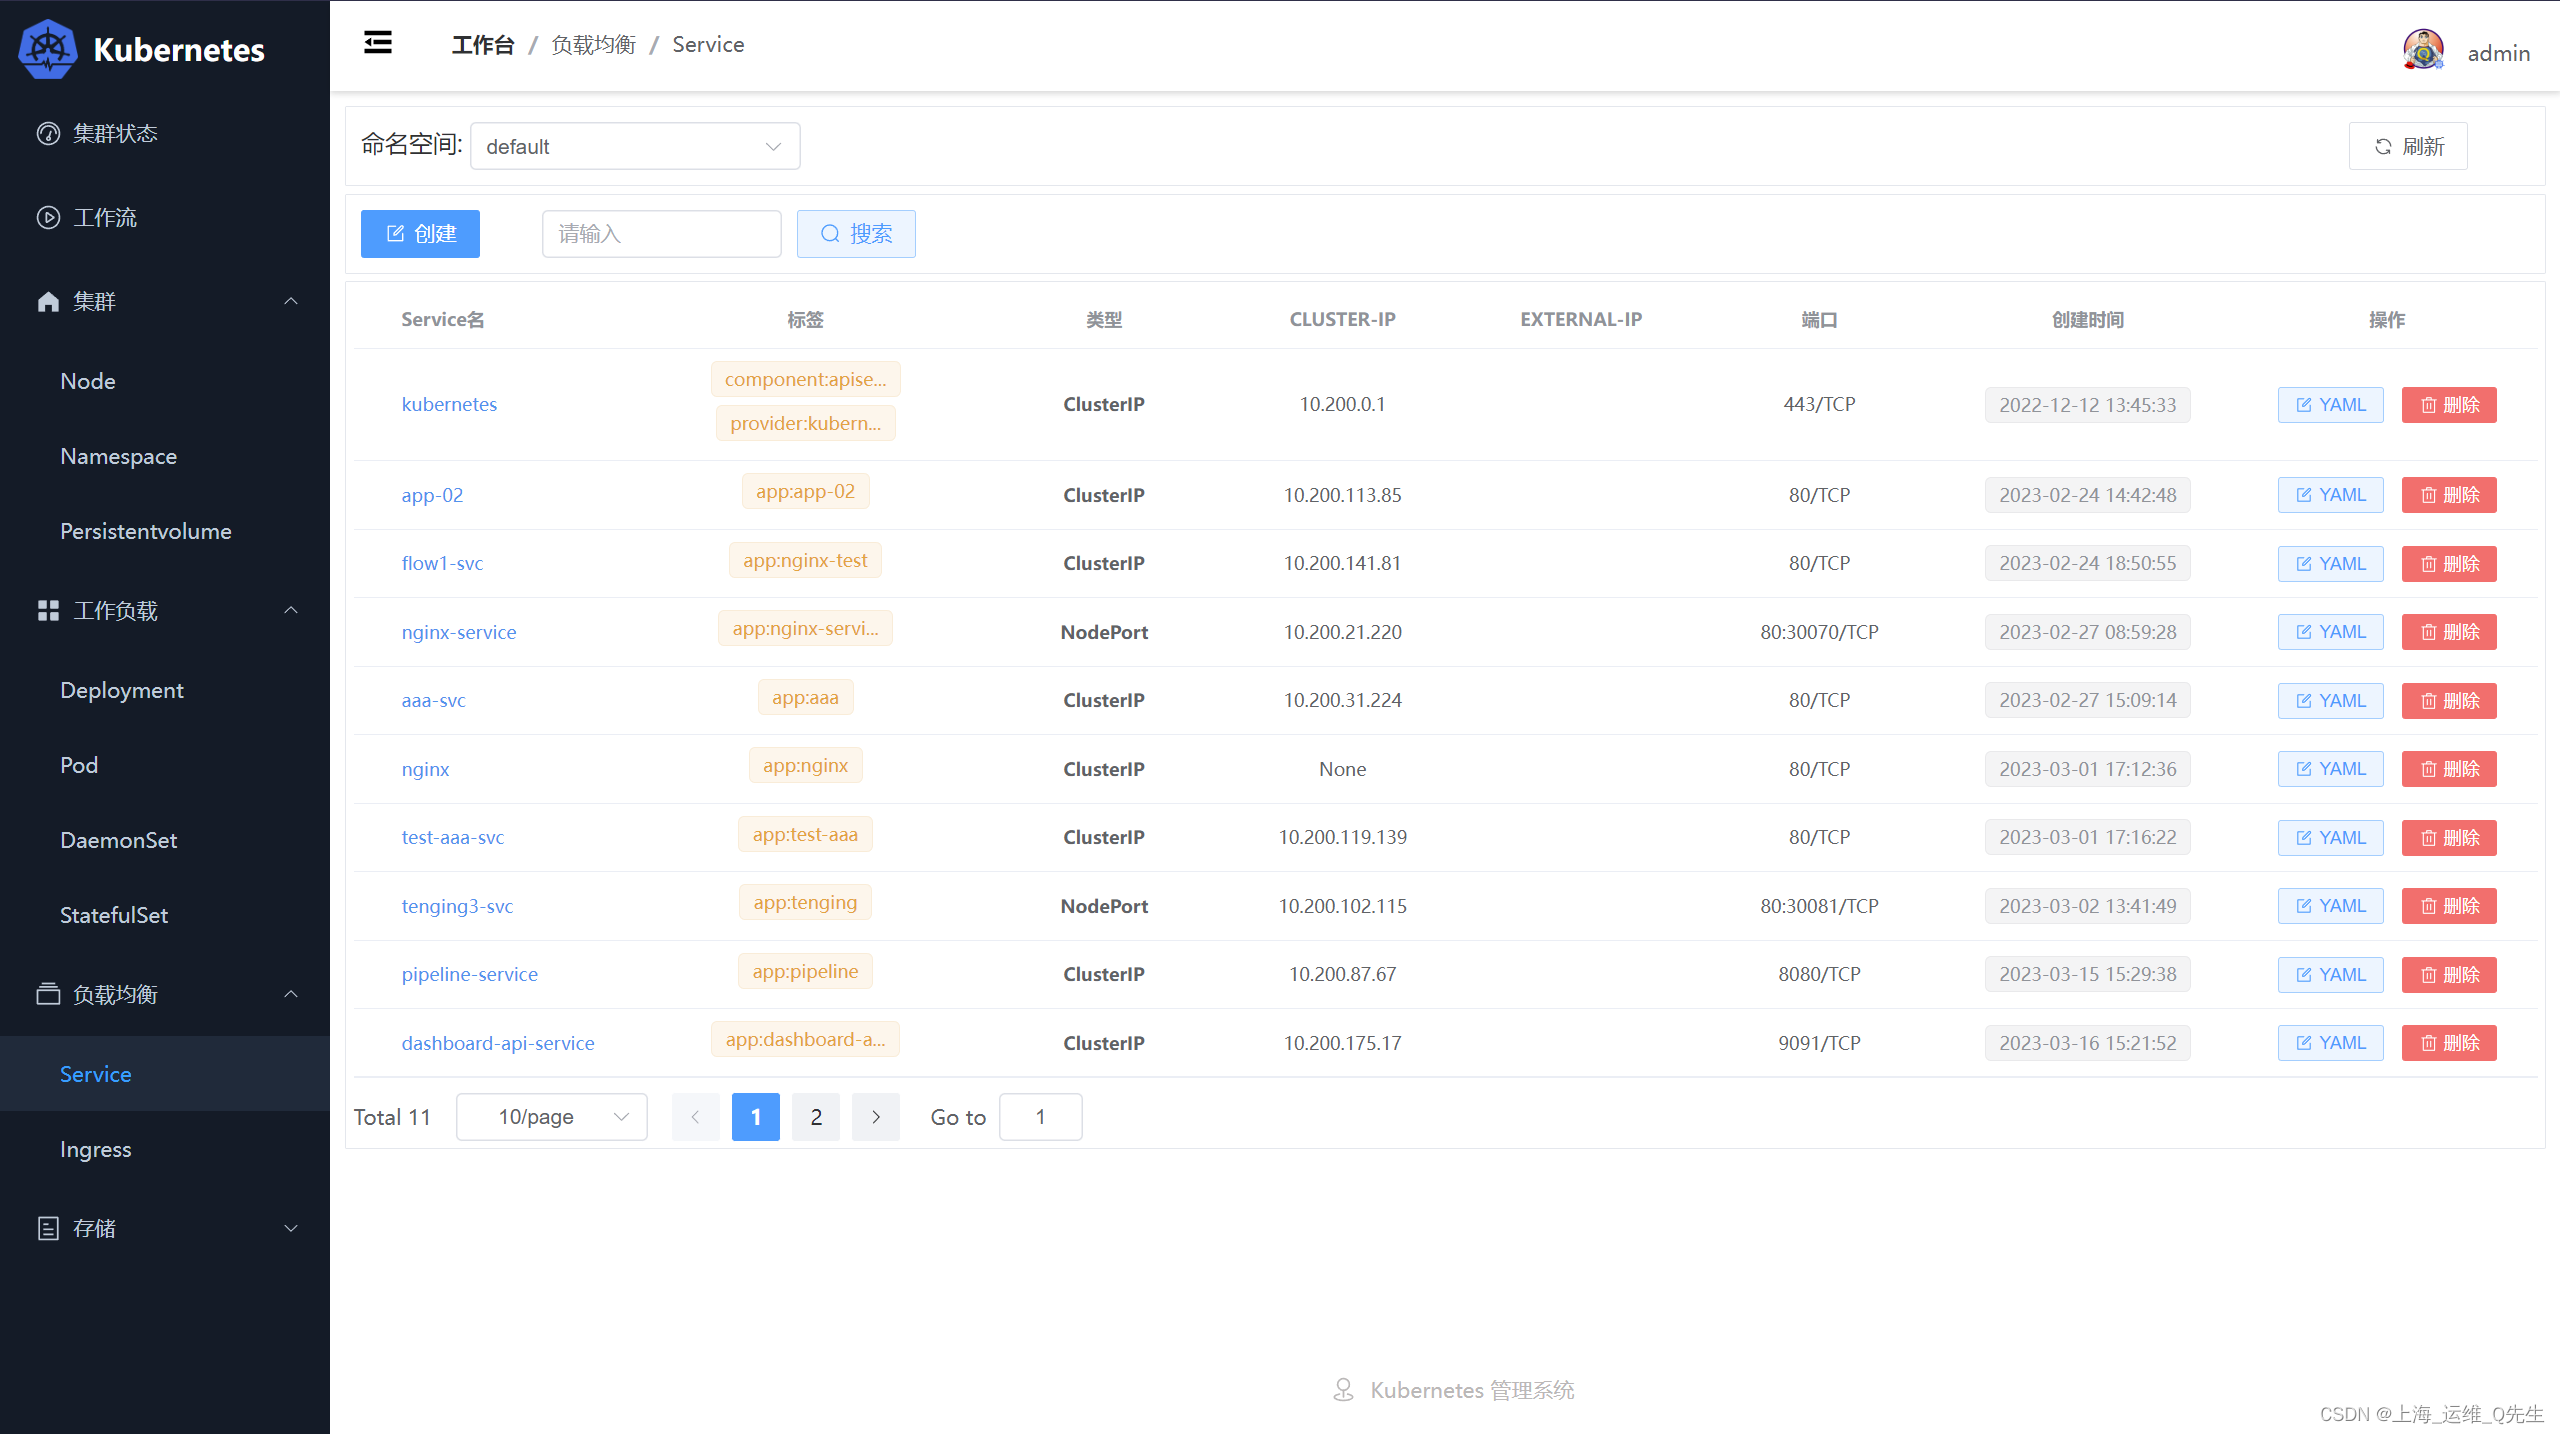Screen dimensions: 2560x1434
Task: Click the sidebar collapse hamburger icon
Action: pyautogui.click(x=377, y=43)
